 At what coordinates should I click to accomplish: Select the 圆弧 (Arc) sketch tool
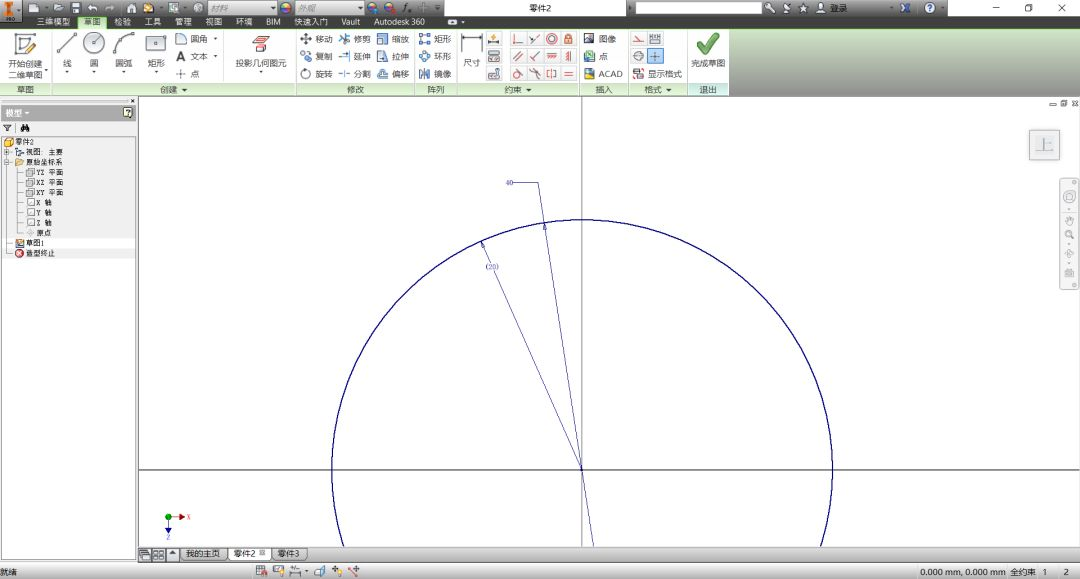point(123,52)
